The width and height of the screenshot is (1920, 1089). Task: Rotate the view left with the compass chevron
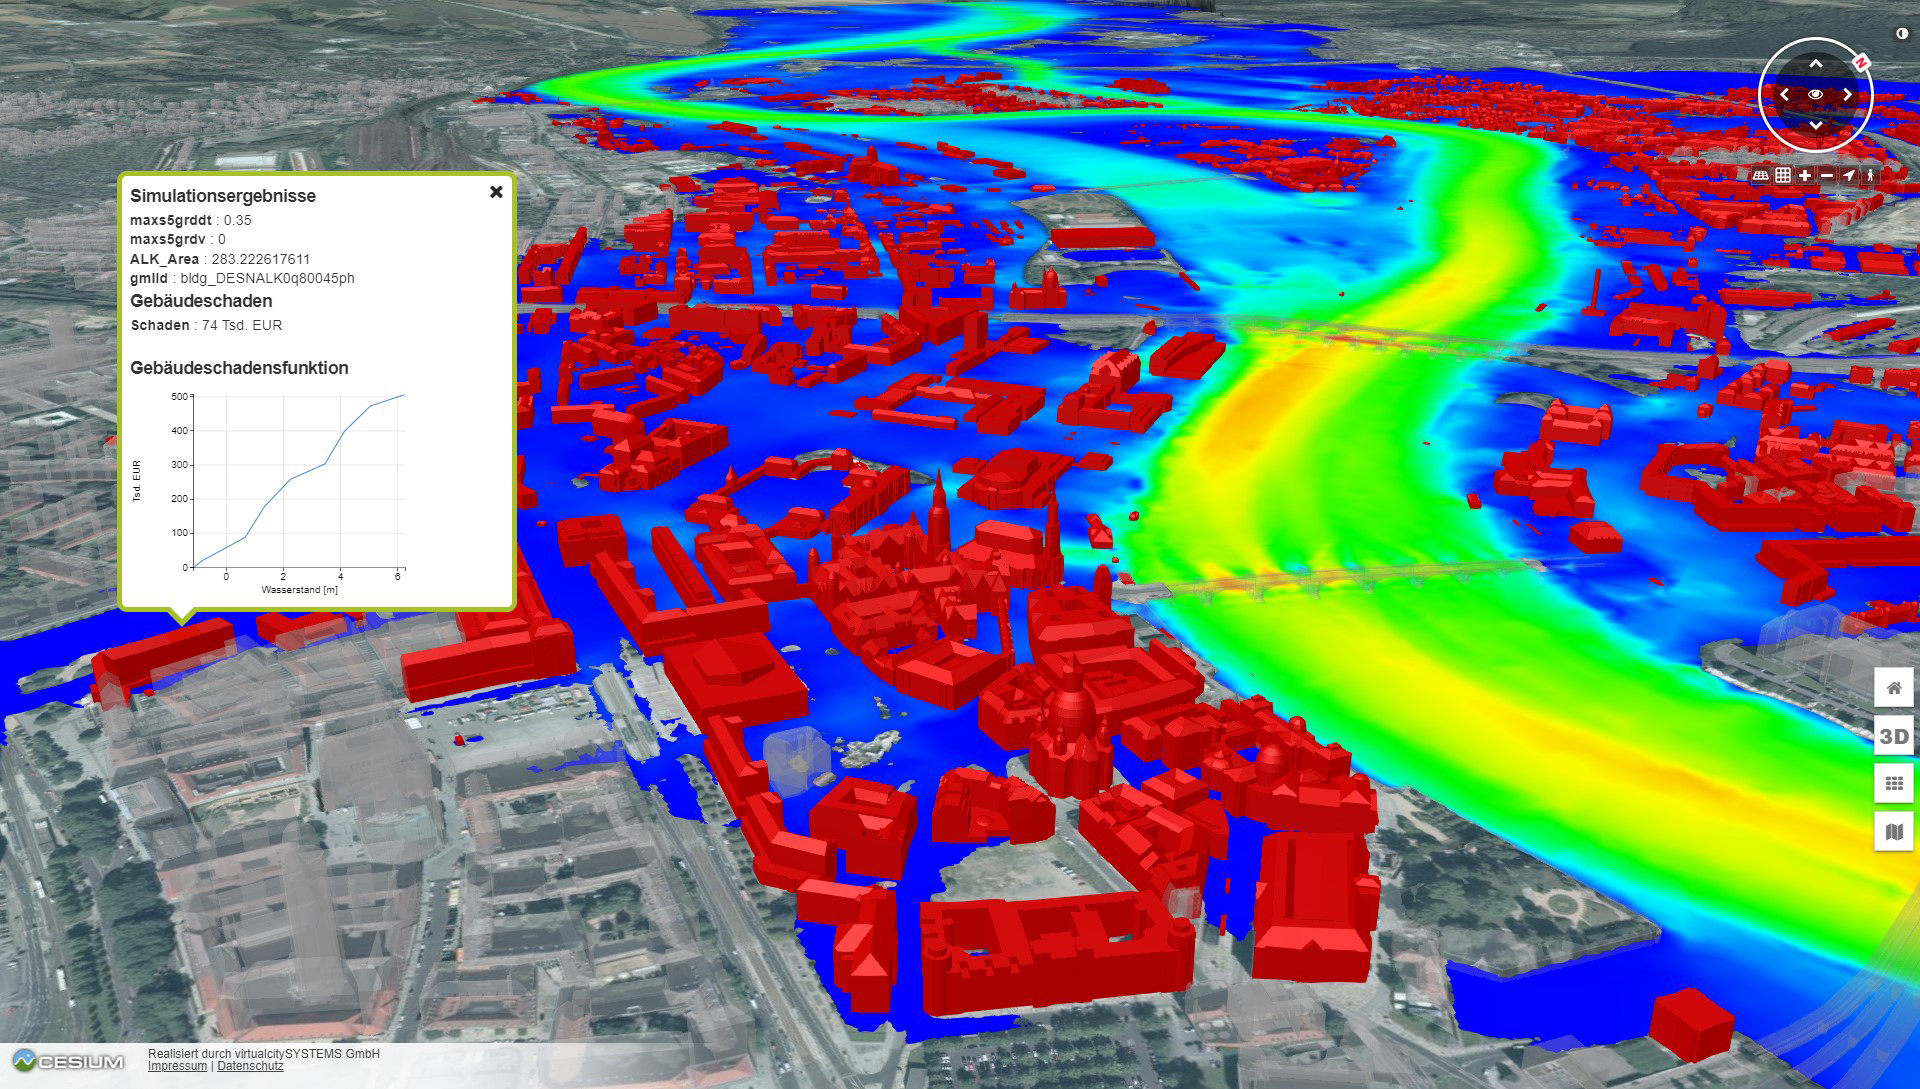[x=1784, y=95]
